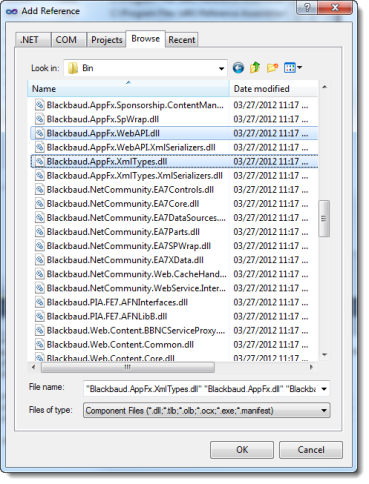
Task: Select Blackbaud.NetCommunity.Web.CacheHand... file
Action: pyautogui.click(x=136, y=274)
